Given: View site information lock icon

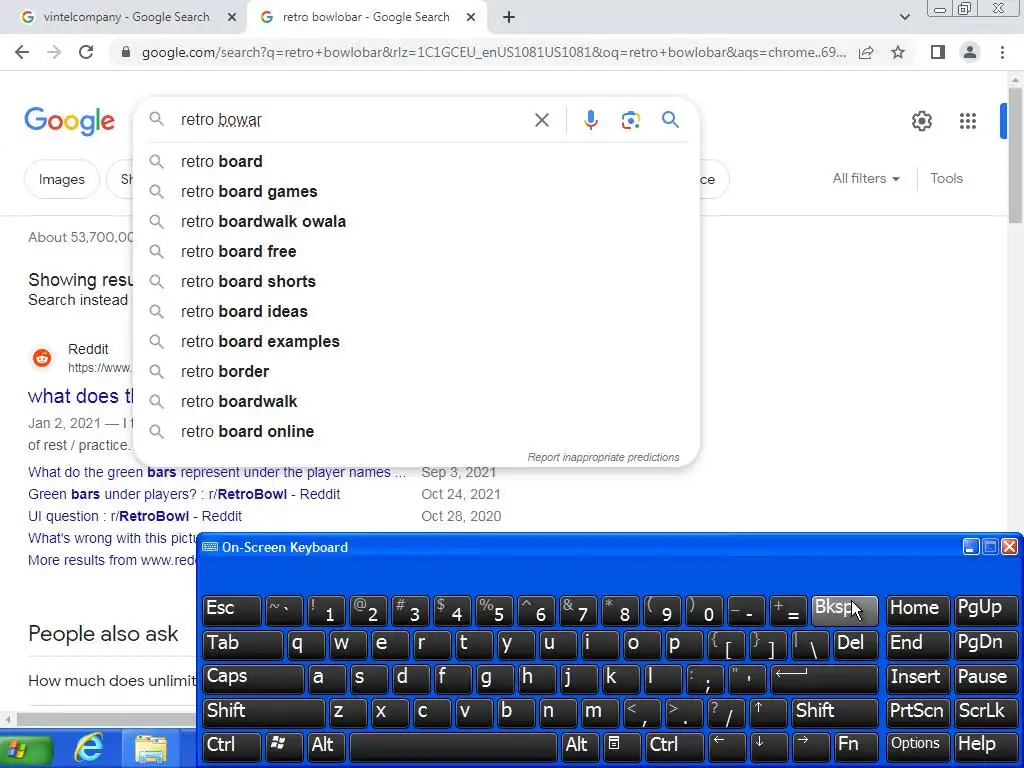Looking at the screenshot, I should [126, 52].
